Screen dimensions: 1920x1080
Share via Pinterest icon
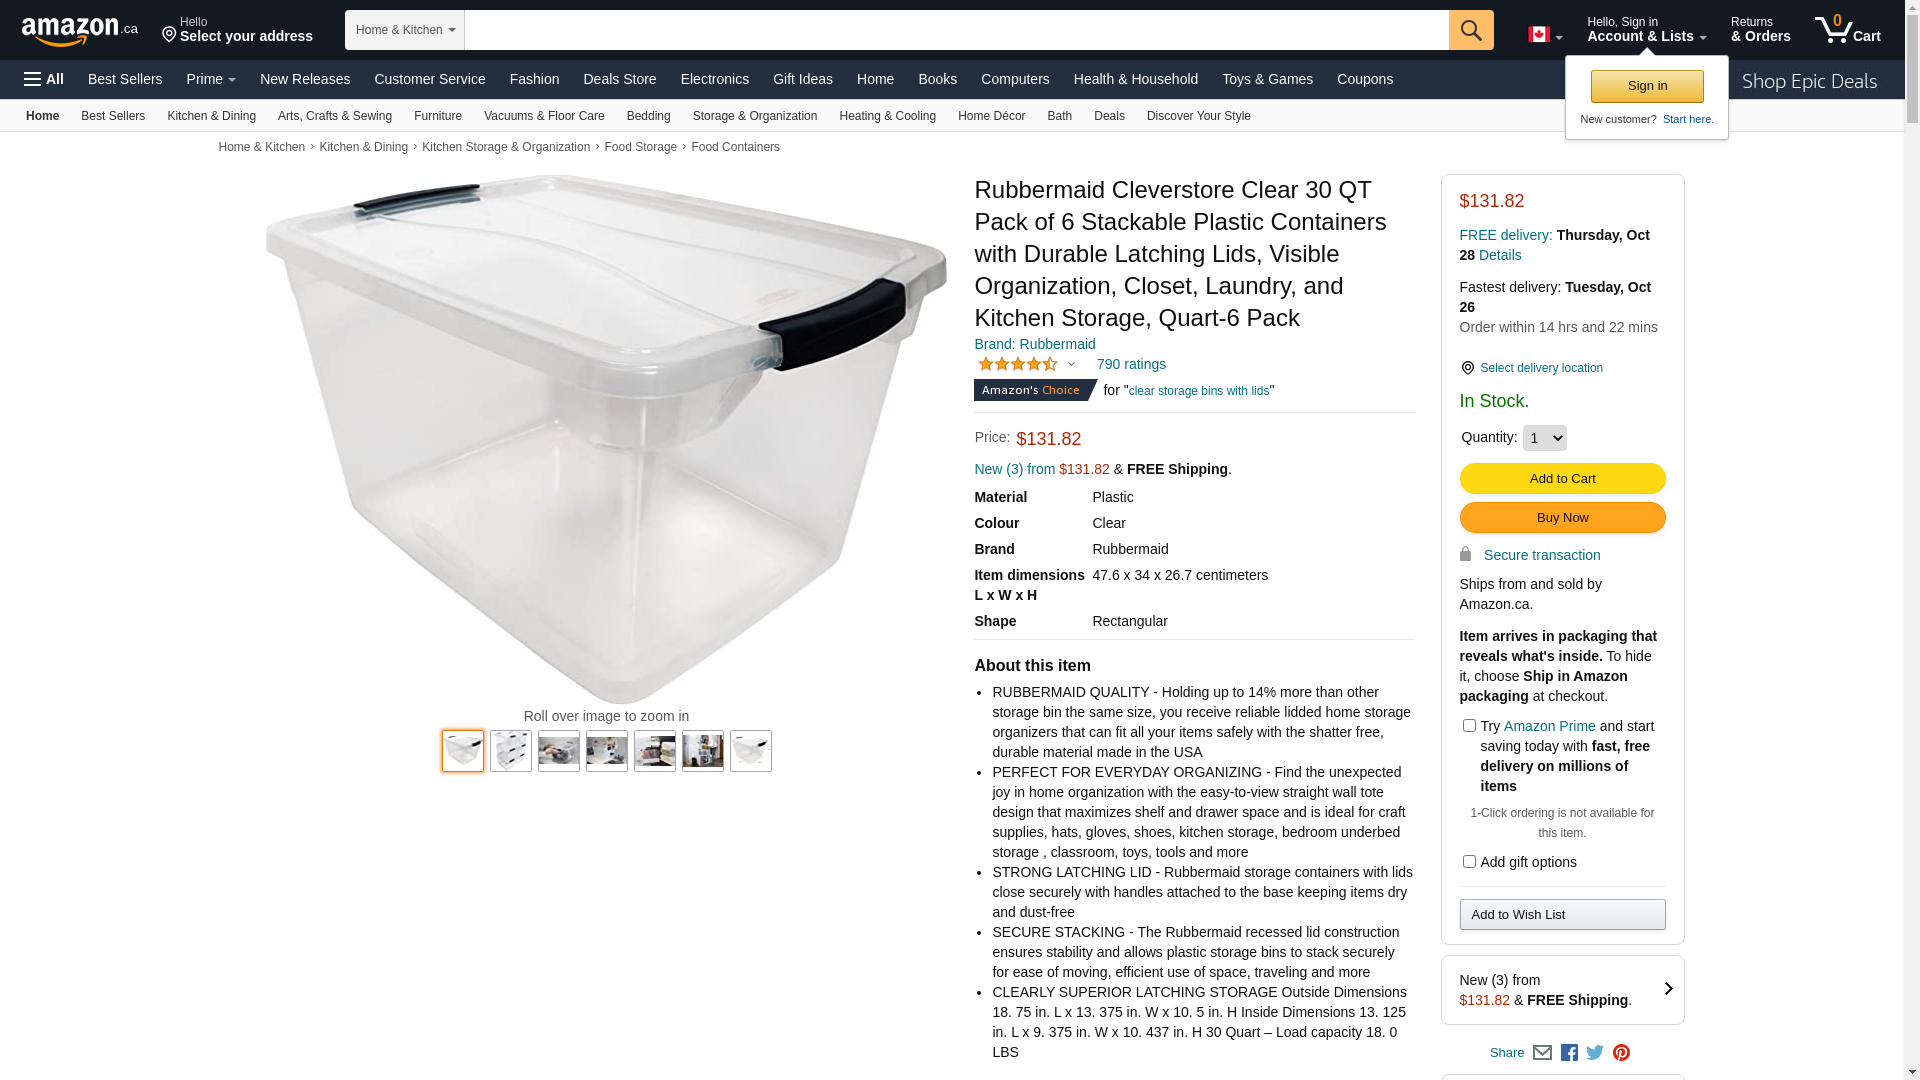[1621, 1053]
